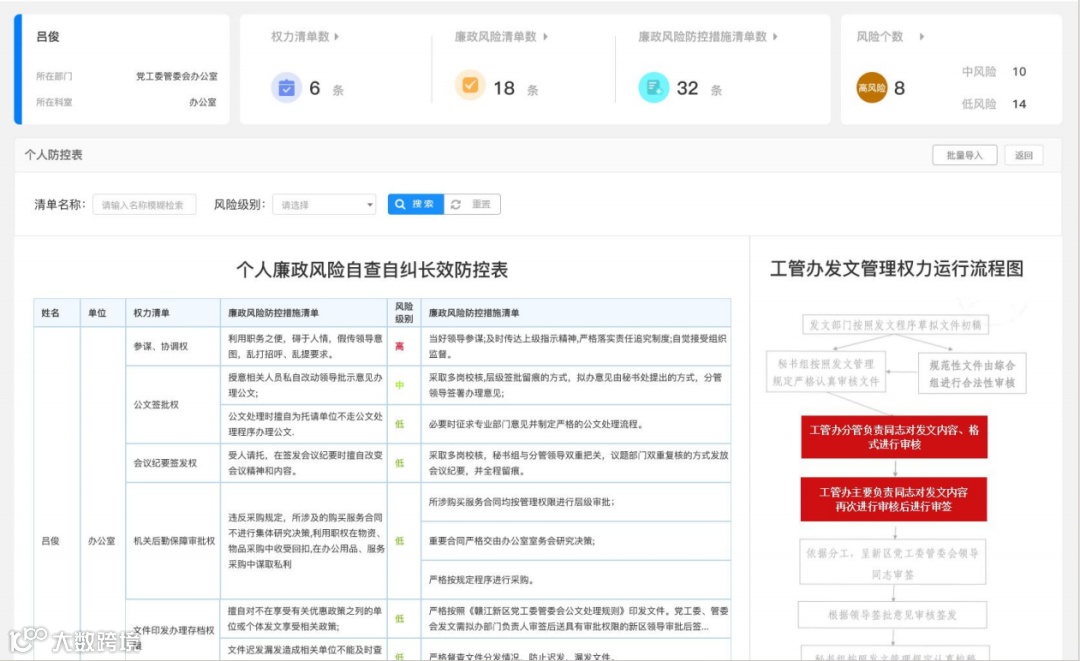Viewport: 1080px width, 661px height.
Task: Click flow node 规范性文件由综合组进行合法性审核
Action: point(972,374)
